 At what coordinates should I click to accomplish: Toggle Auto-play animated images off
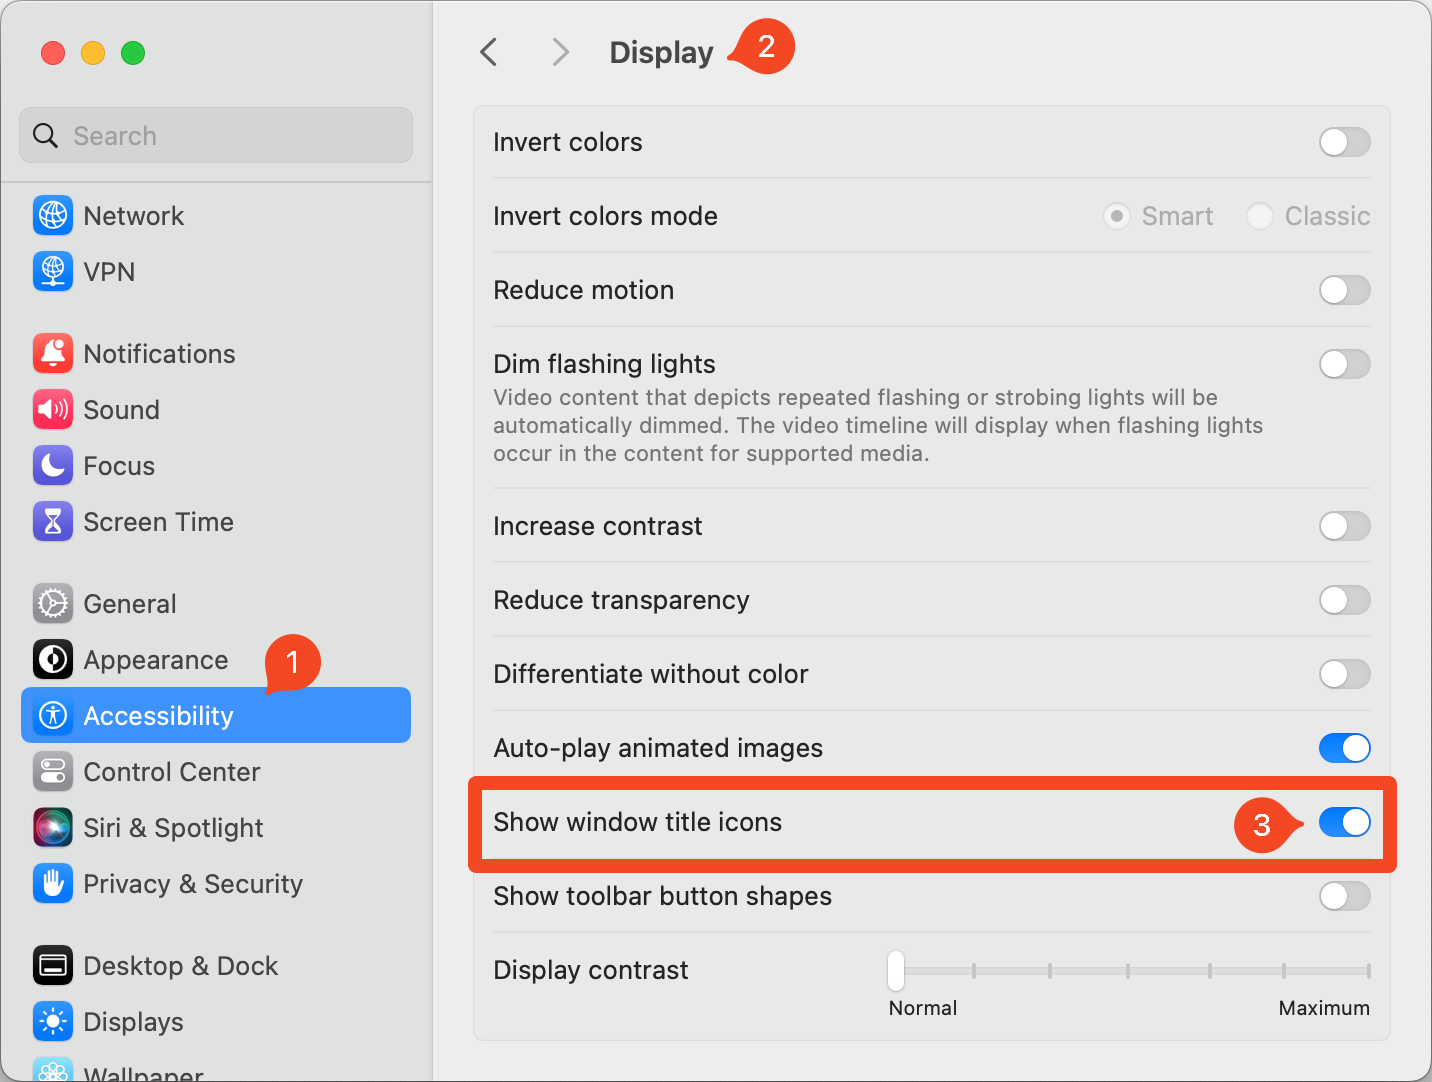coord(1344,748)
